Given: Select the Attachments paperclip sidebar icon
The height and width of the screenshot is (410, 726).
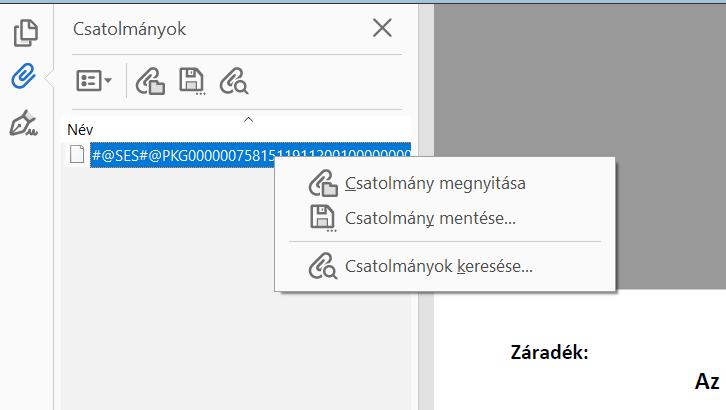Looking at the screenshot, I should point(24,76).
